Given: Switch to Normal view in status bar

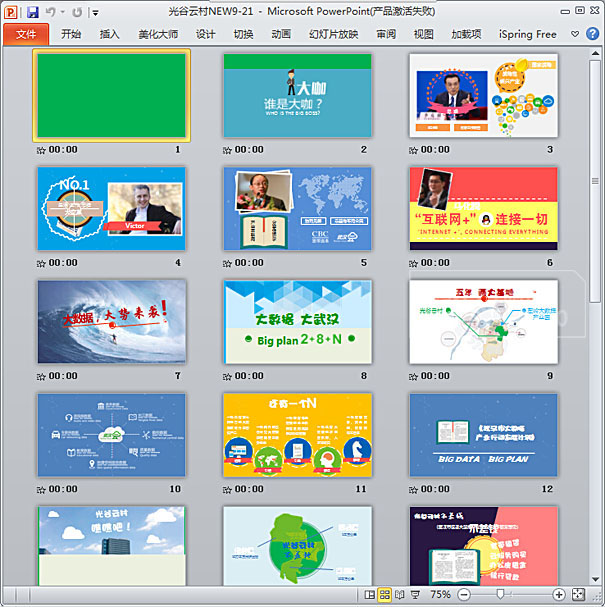Looking at the screenshot, I should point(370,594).
